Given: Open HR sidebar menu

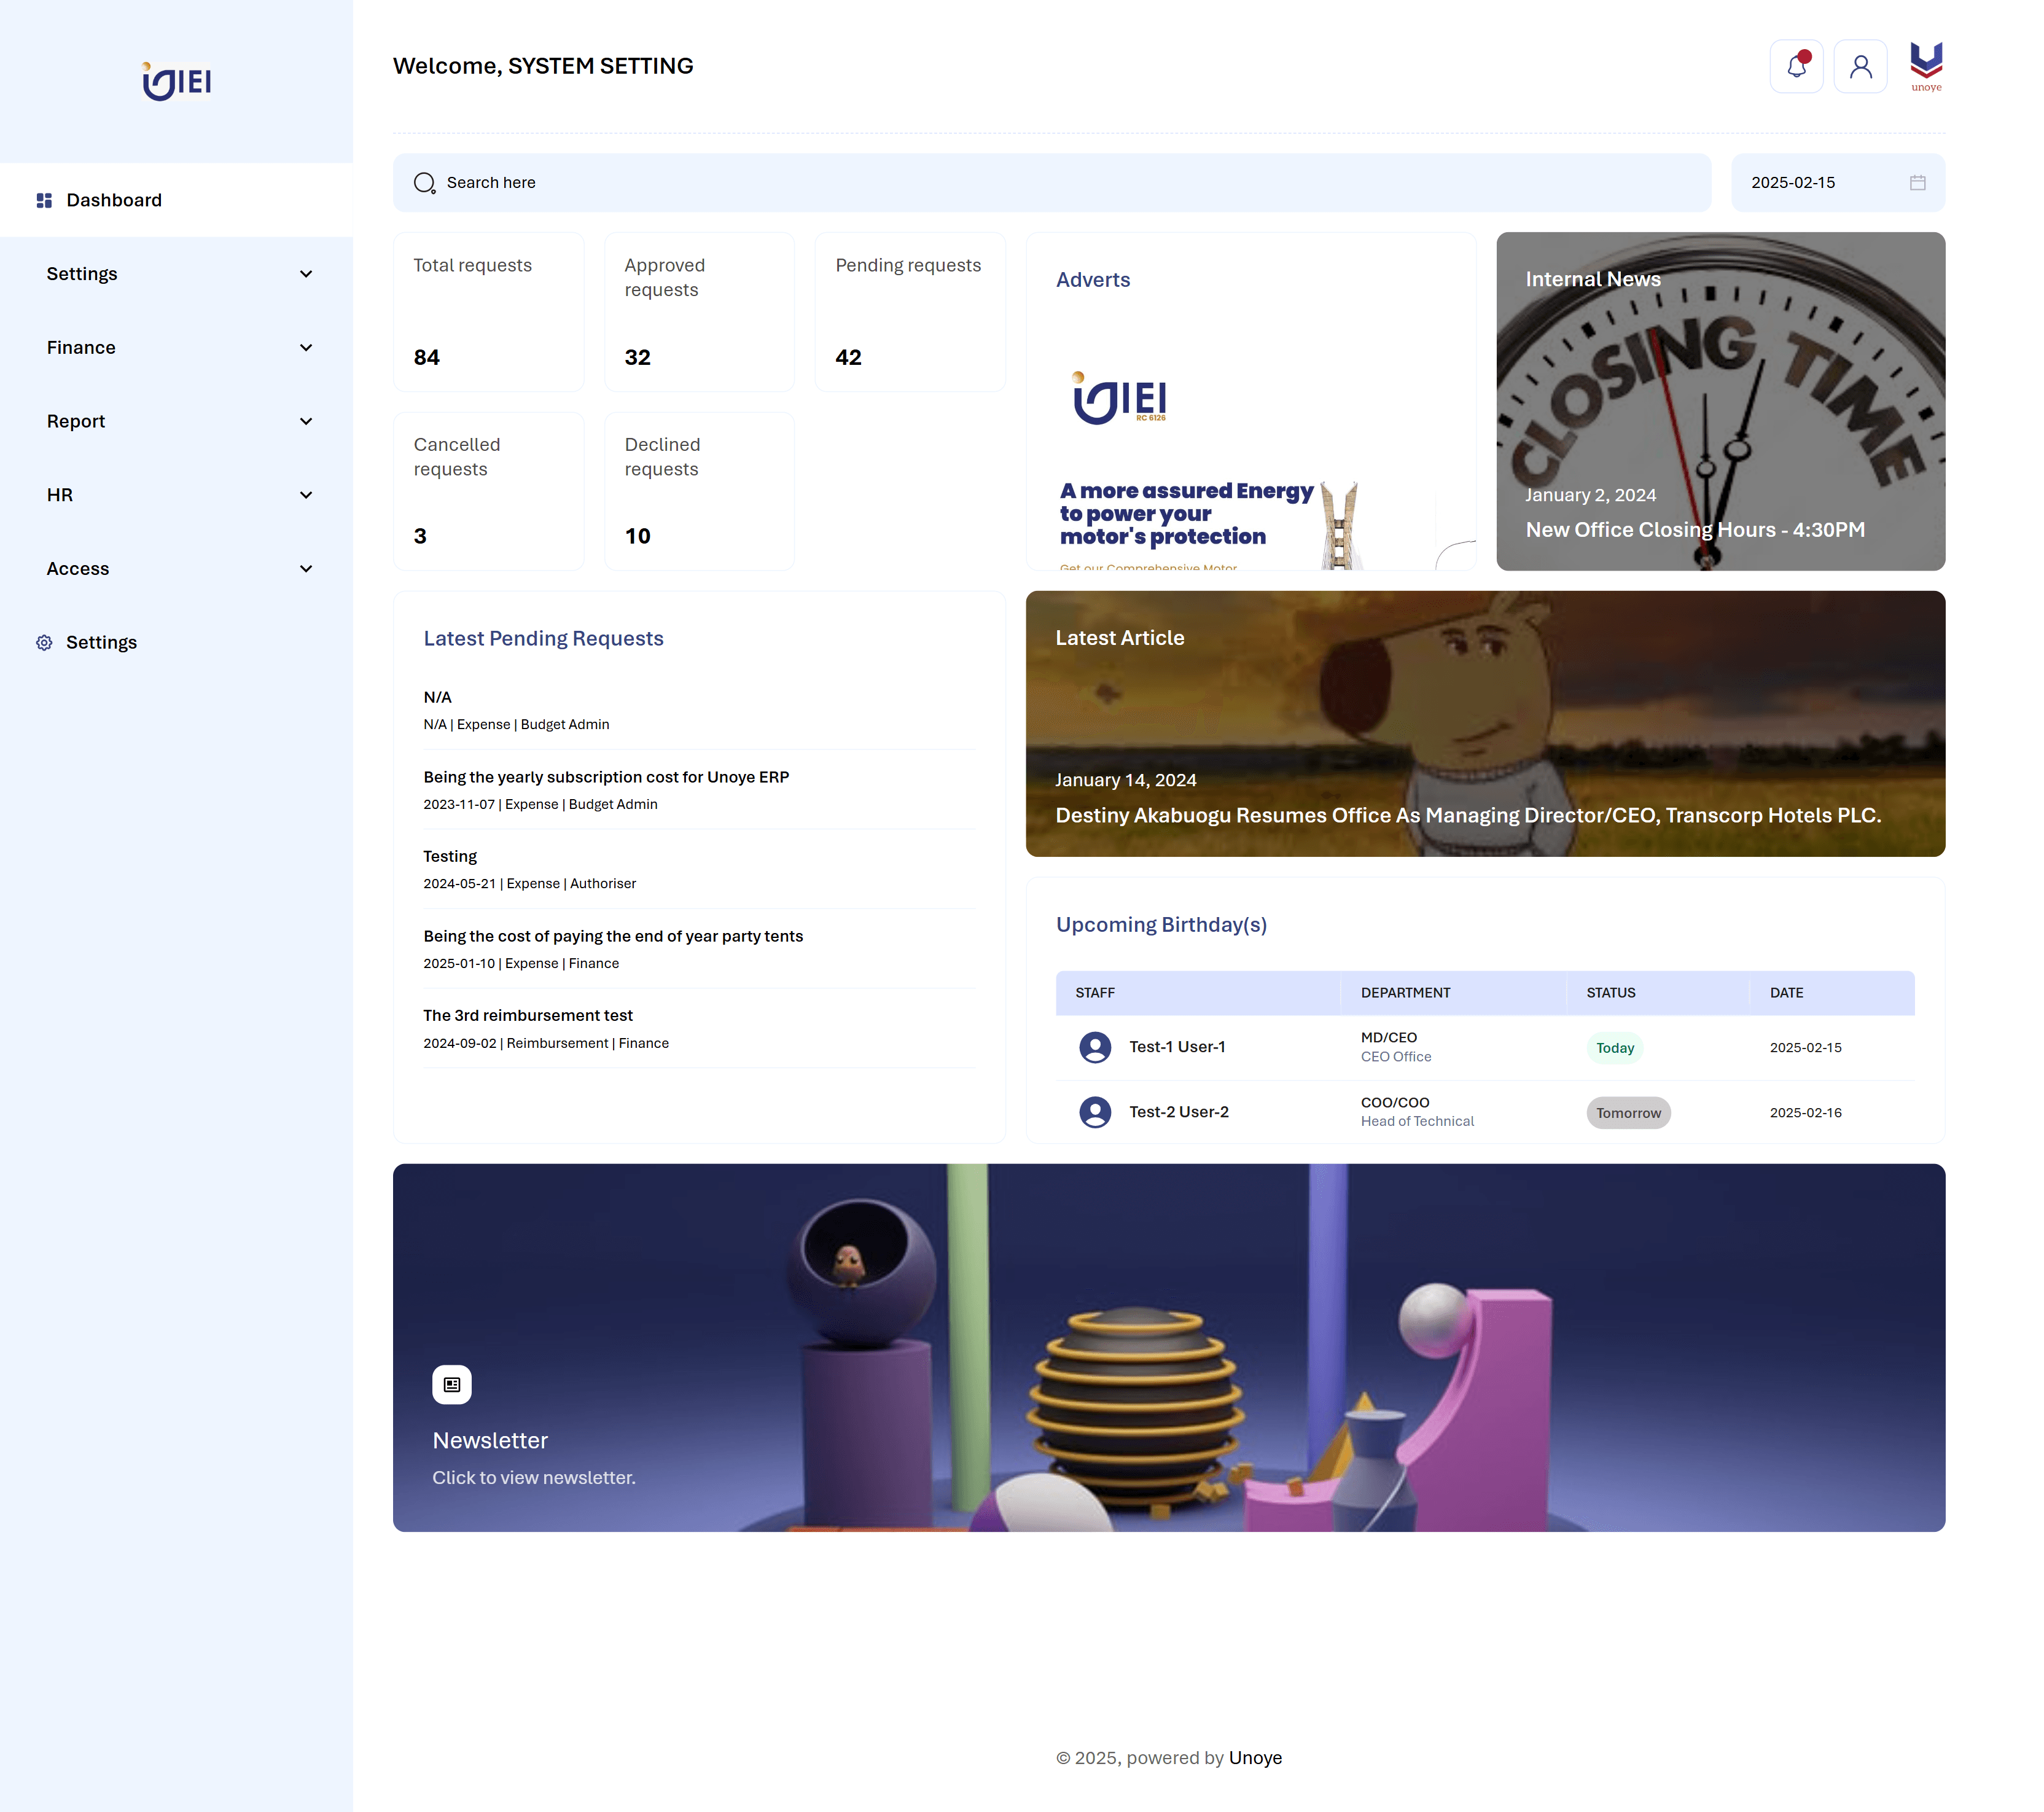Looking at the screenshot, I should click(x=176, y=495).
